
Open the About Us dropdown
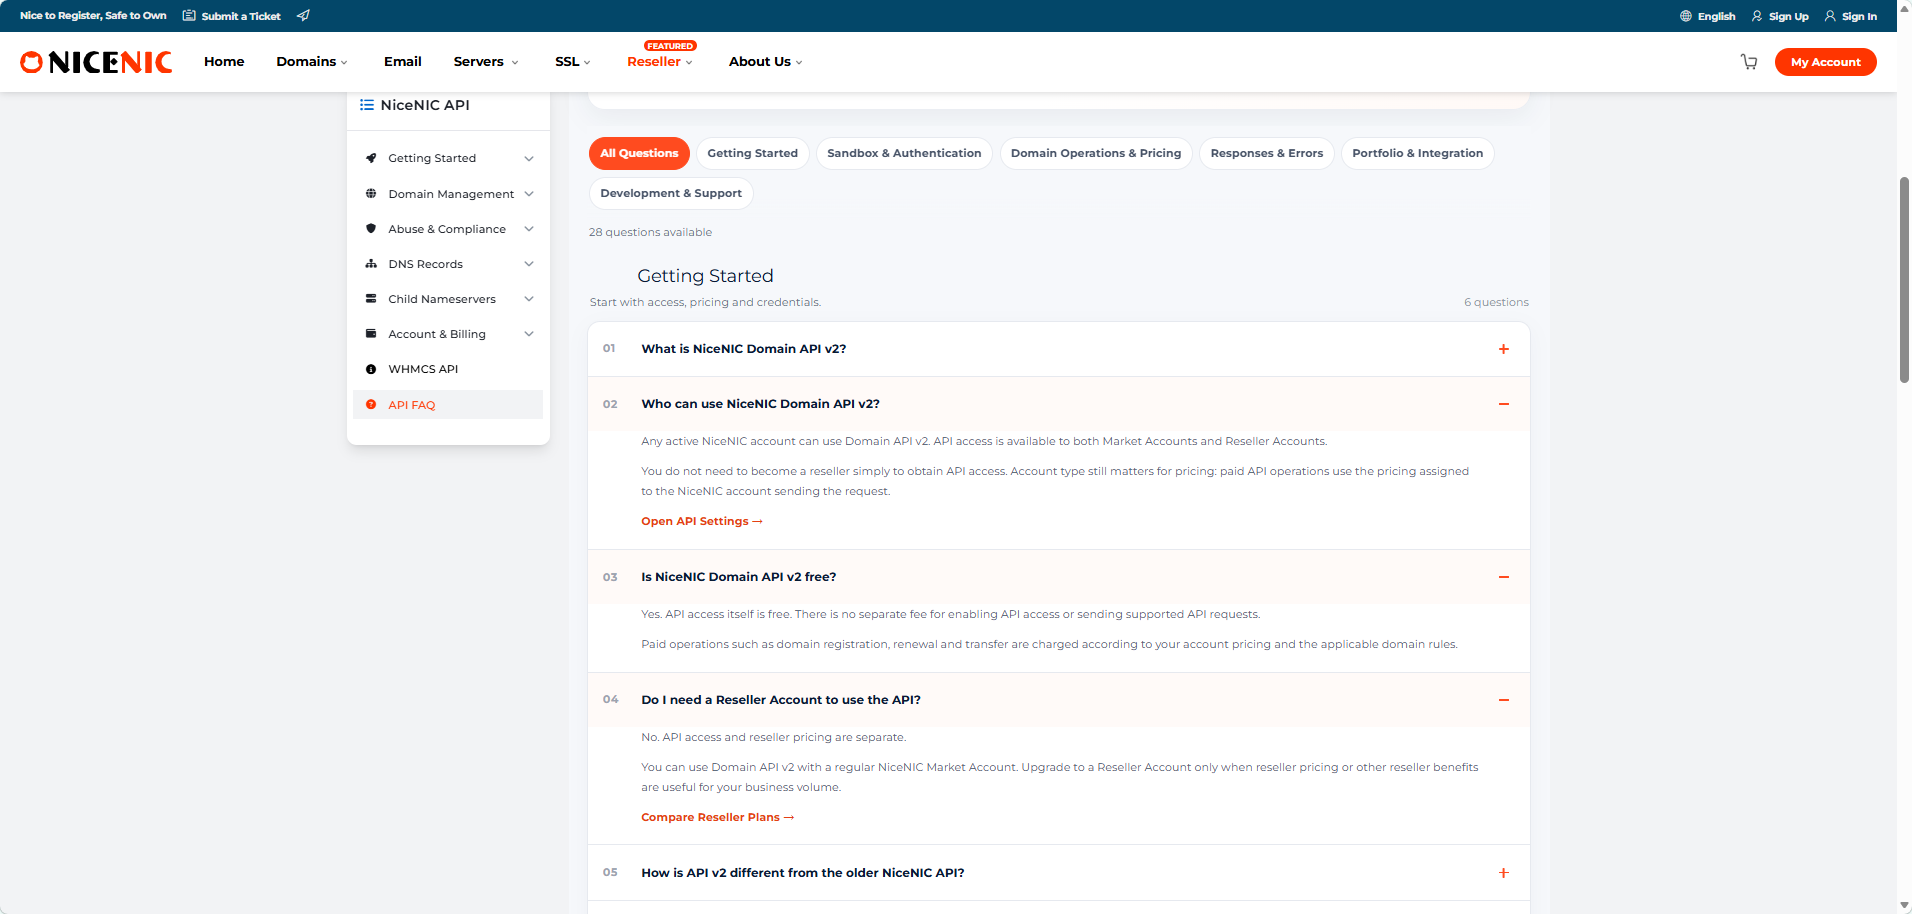pyautogui.click(x=766, y=62)
